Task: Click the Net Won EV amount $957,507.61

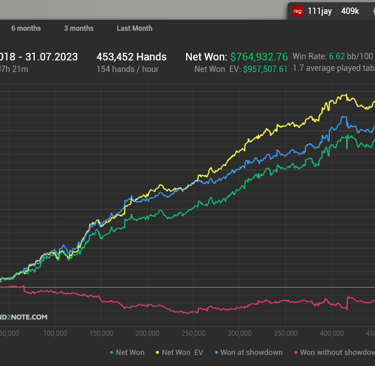Action: (265, 69)
